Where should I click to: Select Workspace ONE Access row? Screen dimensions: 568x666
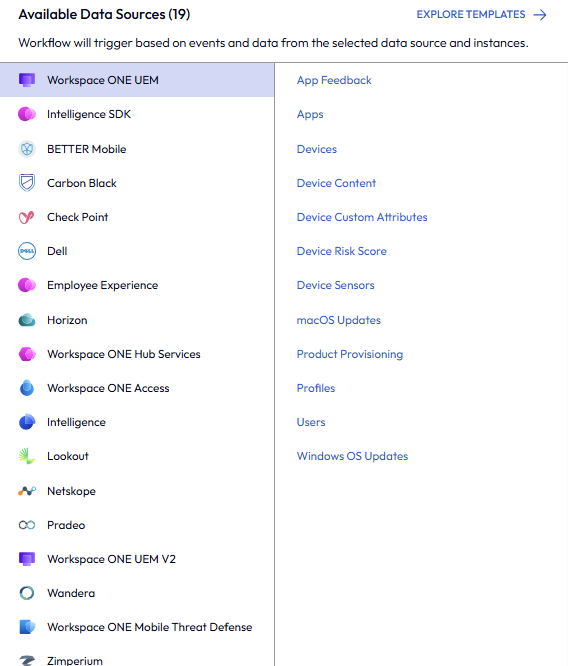pyautogui.click(x=137, y=388)
